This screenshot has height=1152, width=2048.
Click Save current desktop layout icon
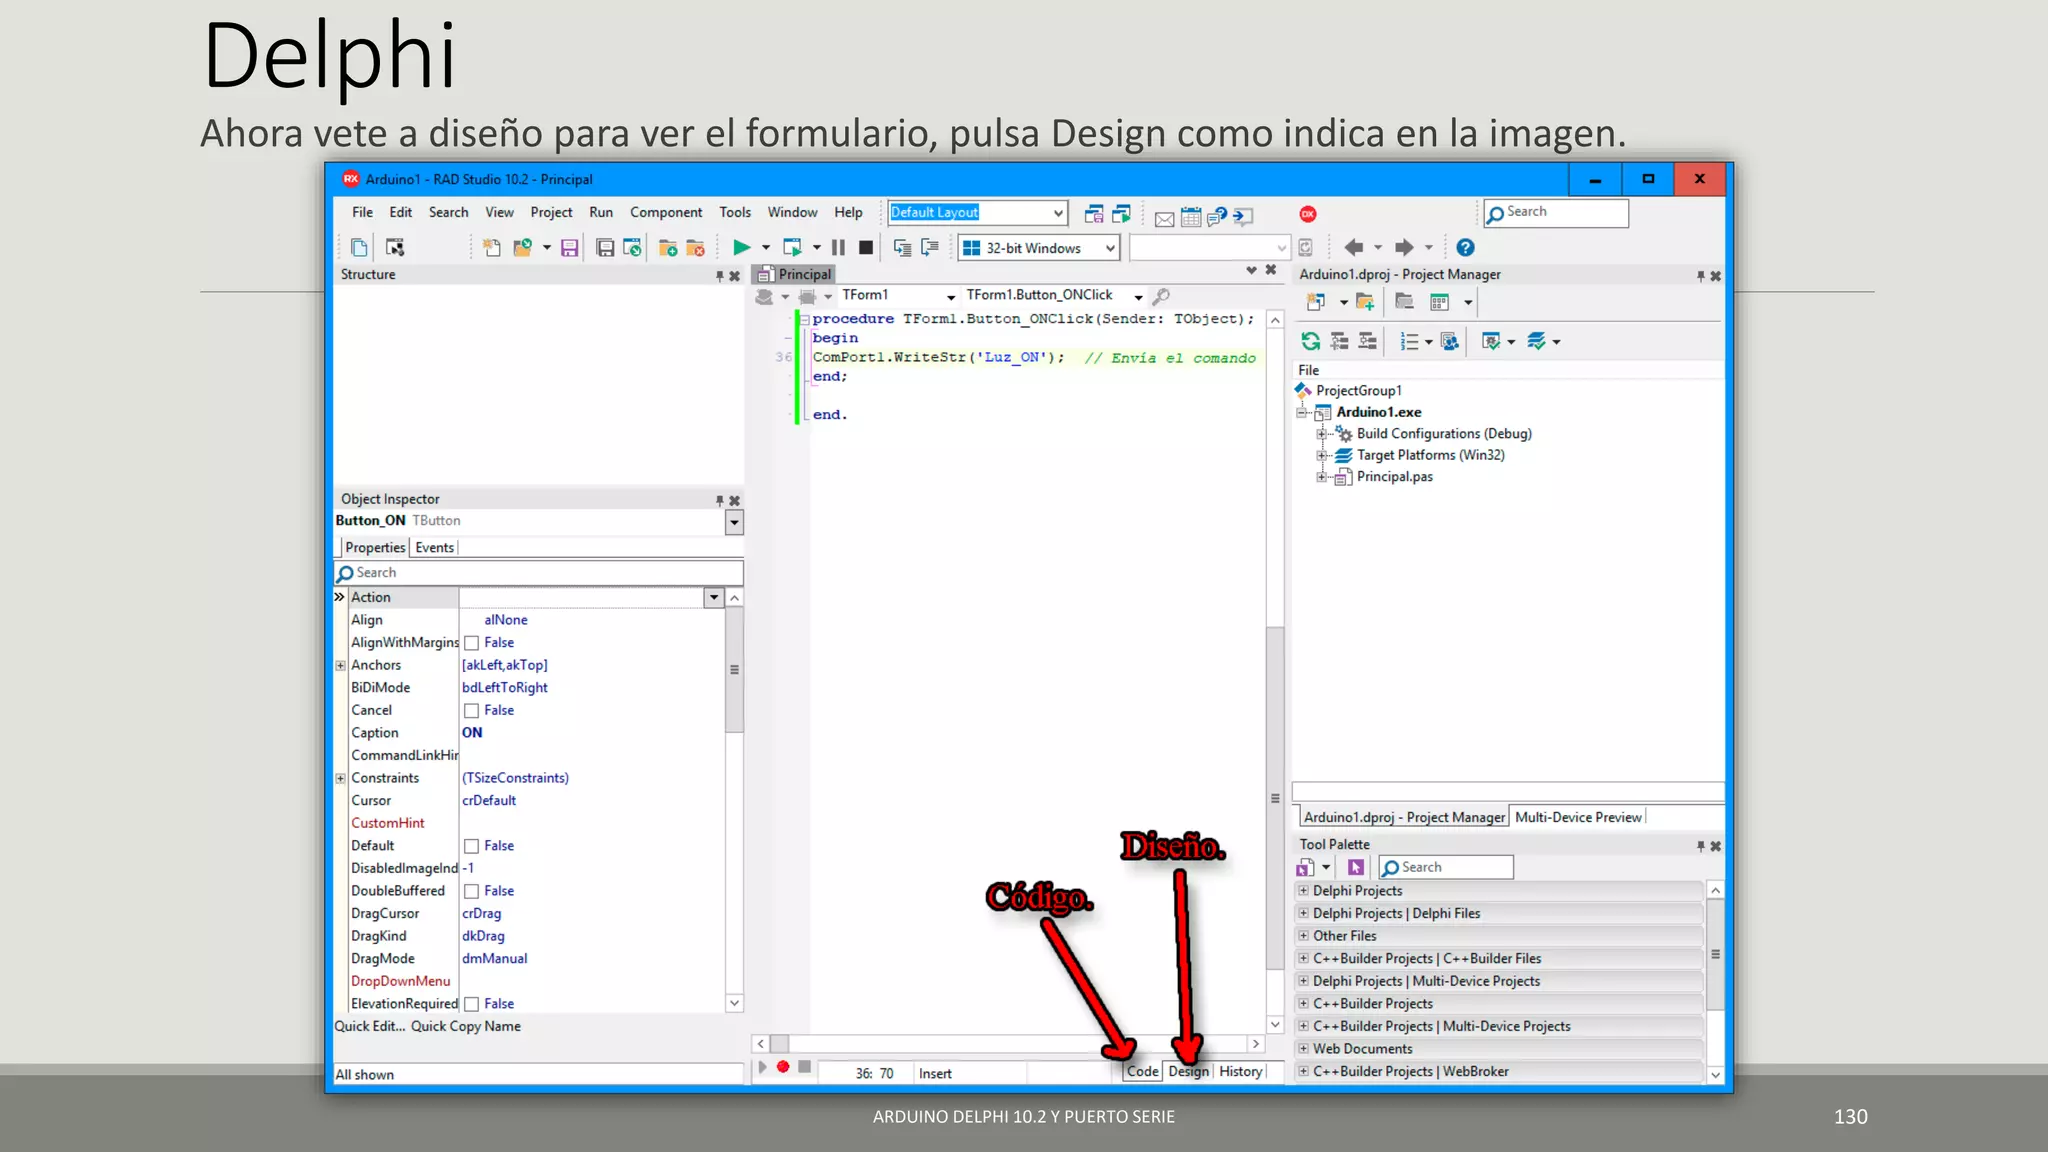[x=1094, y=214]
